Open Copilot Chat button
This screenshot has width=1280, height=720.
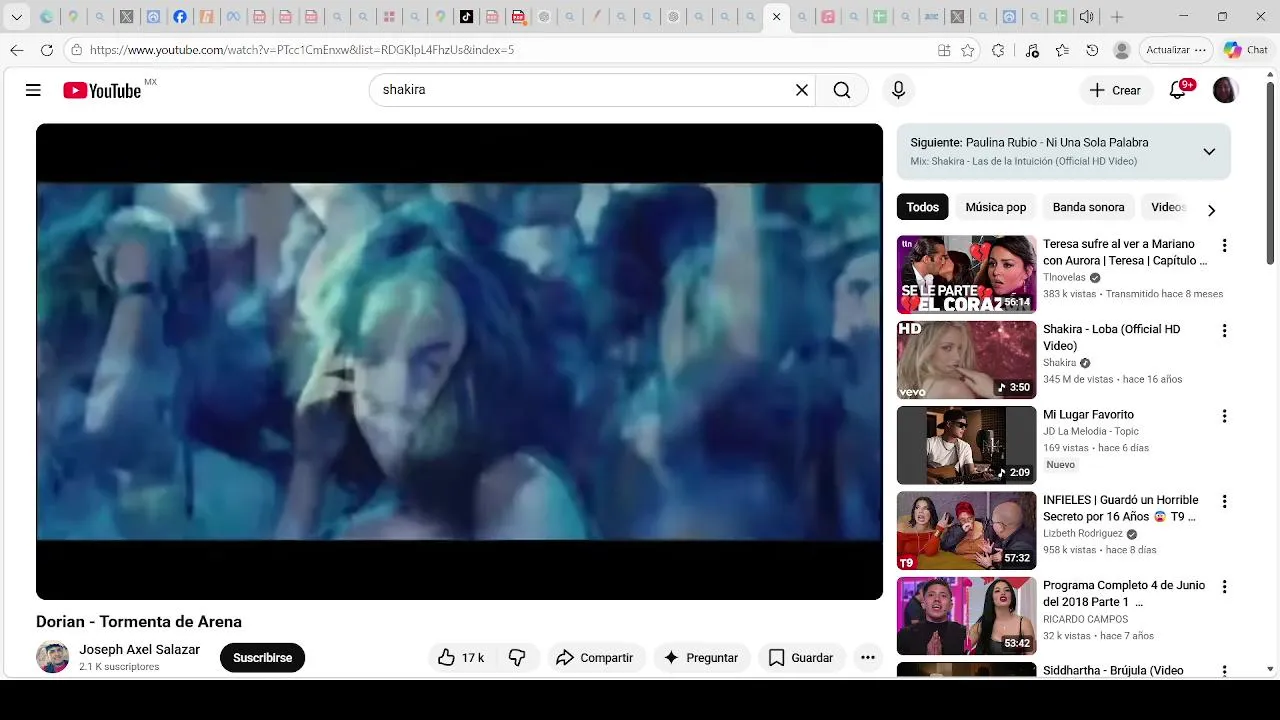(x=1246, y=50)
